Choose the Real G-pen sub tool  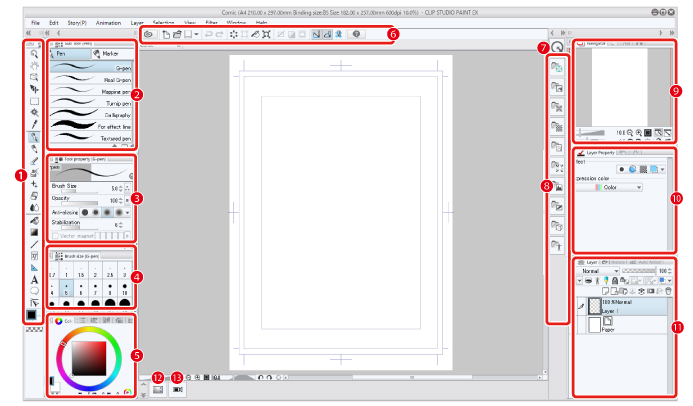(x=91, y=79)
